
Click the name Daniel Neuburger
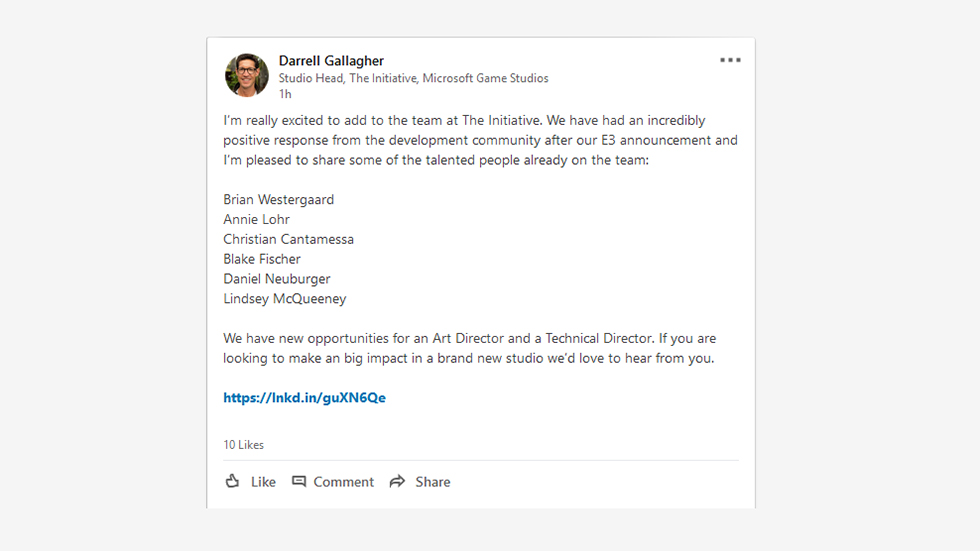point(277,279)
